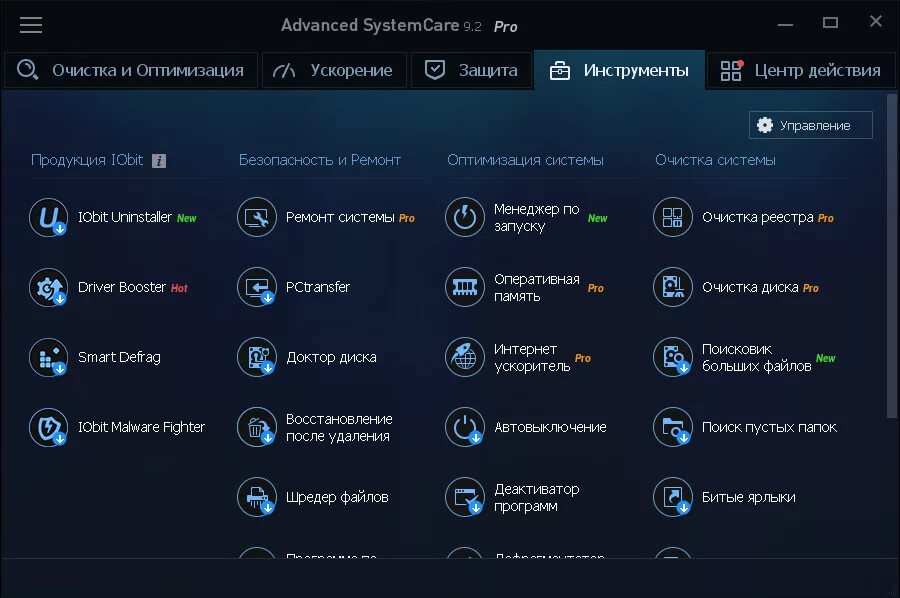
Task: Launch the Битые ярлыки icon
Action: pos(673,497)
